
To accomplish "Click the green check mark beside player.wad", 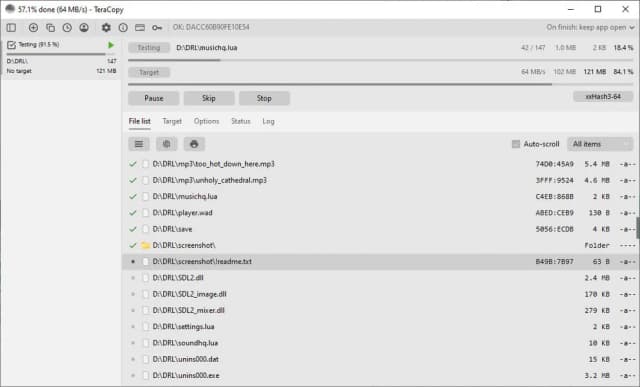I will click(x=133, y=213).
